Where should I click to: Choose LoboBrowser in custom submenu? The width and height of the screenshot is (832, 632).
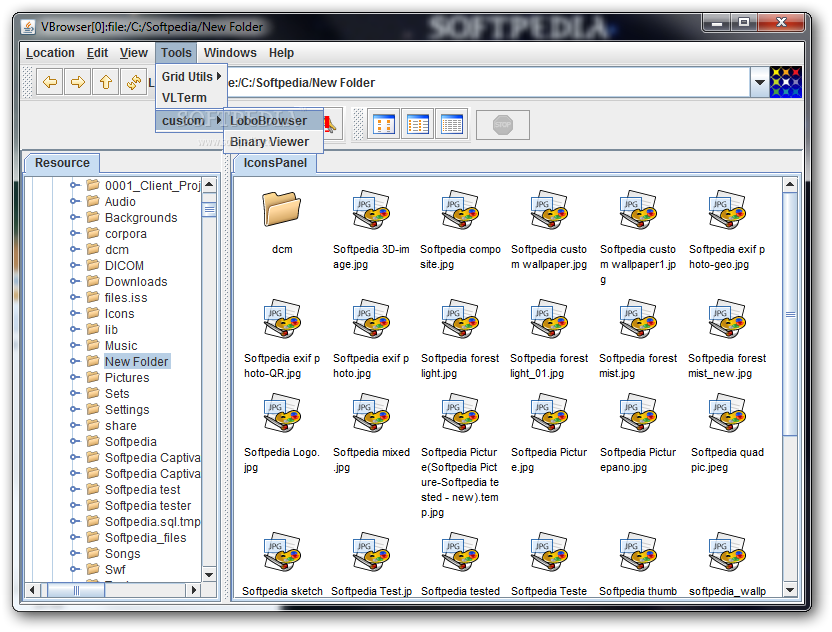click(x=273, y=121)
